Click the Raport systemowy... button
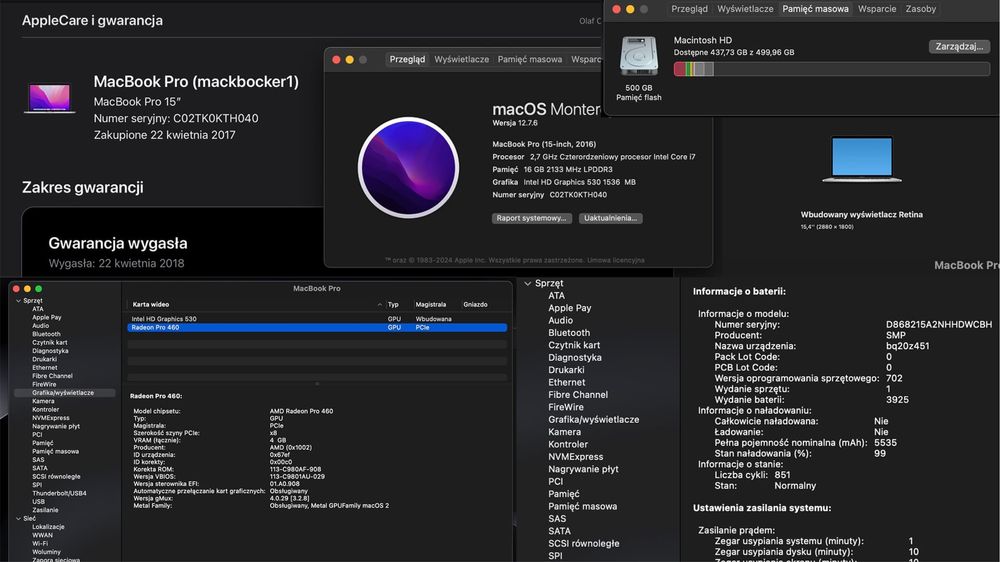This screenshot has height=562, width=1000. coord(531,218)
